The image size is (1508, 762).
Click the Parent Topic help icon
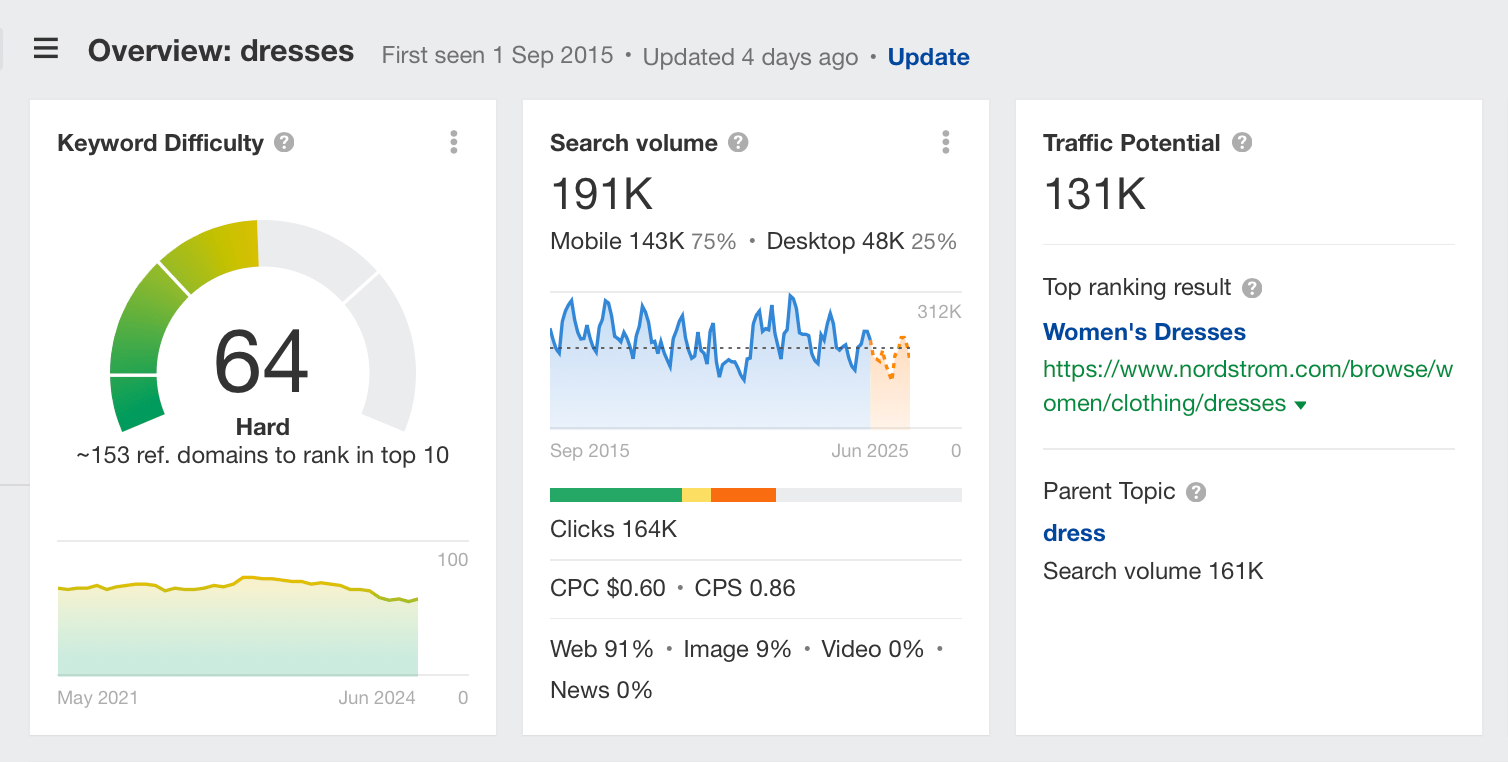coord(1196,492)
